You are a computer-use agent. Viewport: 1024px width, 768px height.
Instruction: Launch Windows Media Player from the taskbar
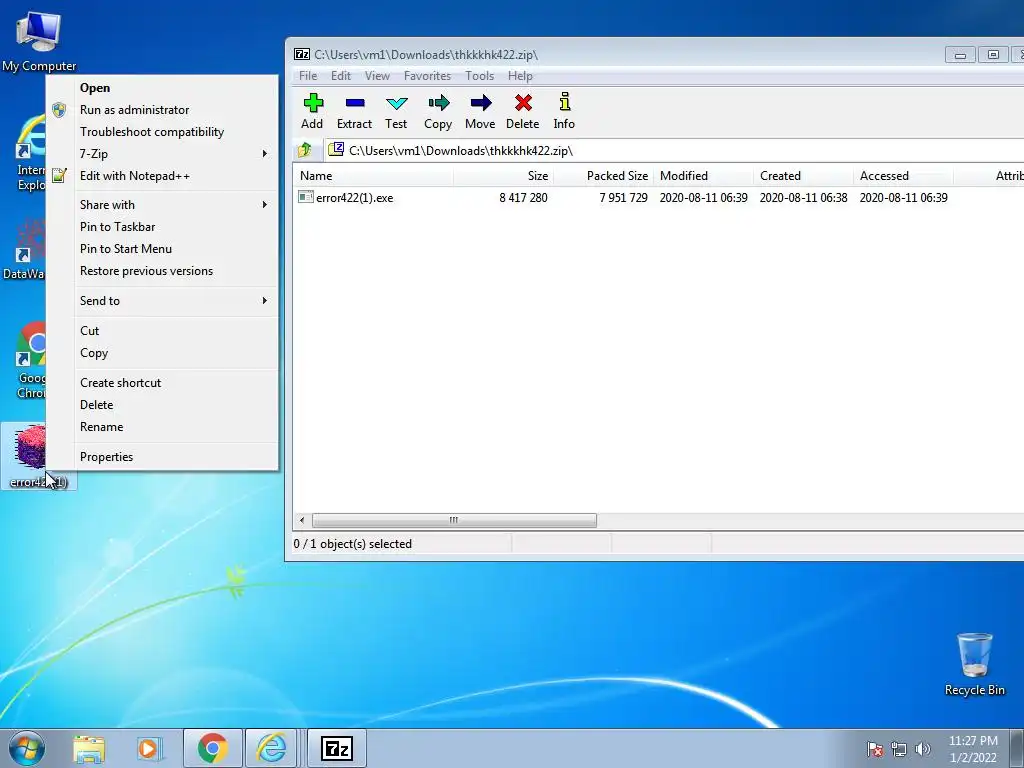[149, 748]
